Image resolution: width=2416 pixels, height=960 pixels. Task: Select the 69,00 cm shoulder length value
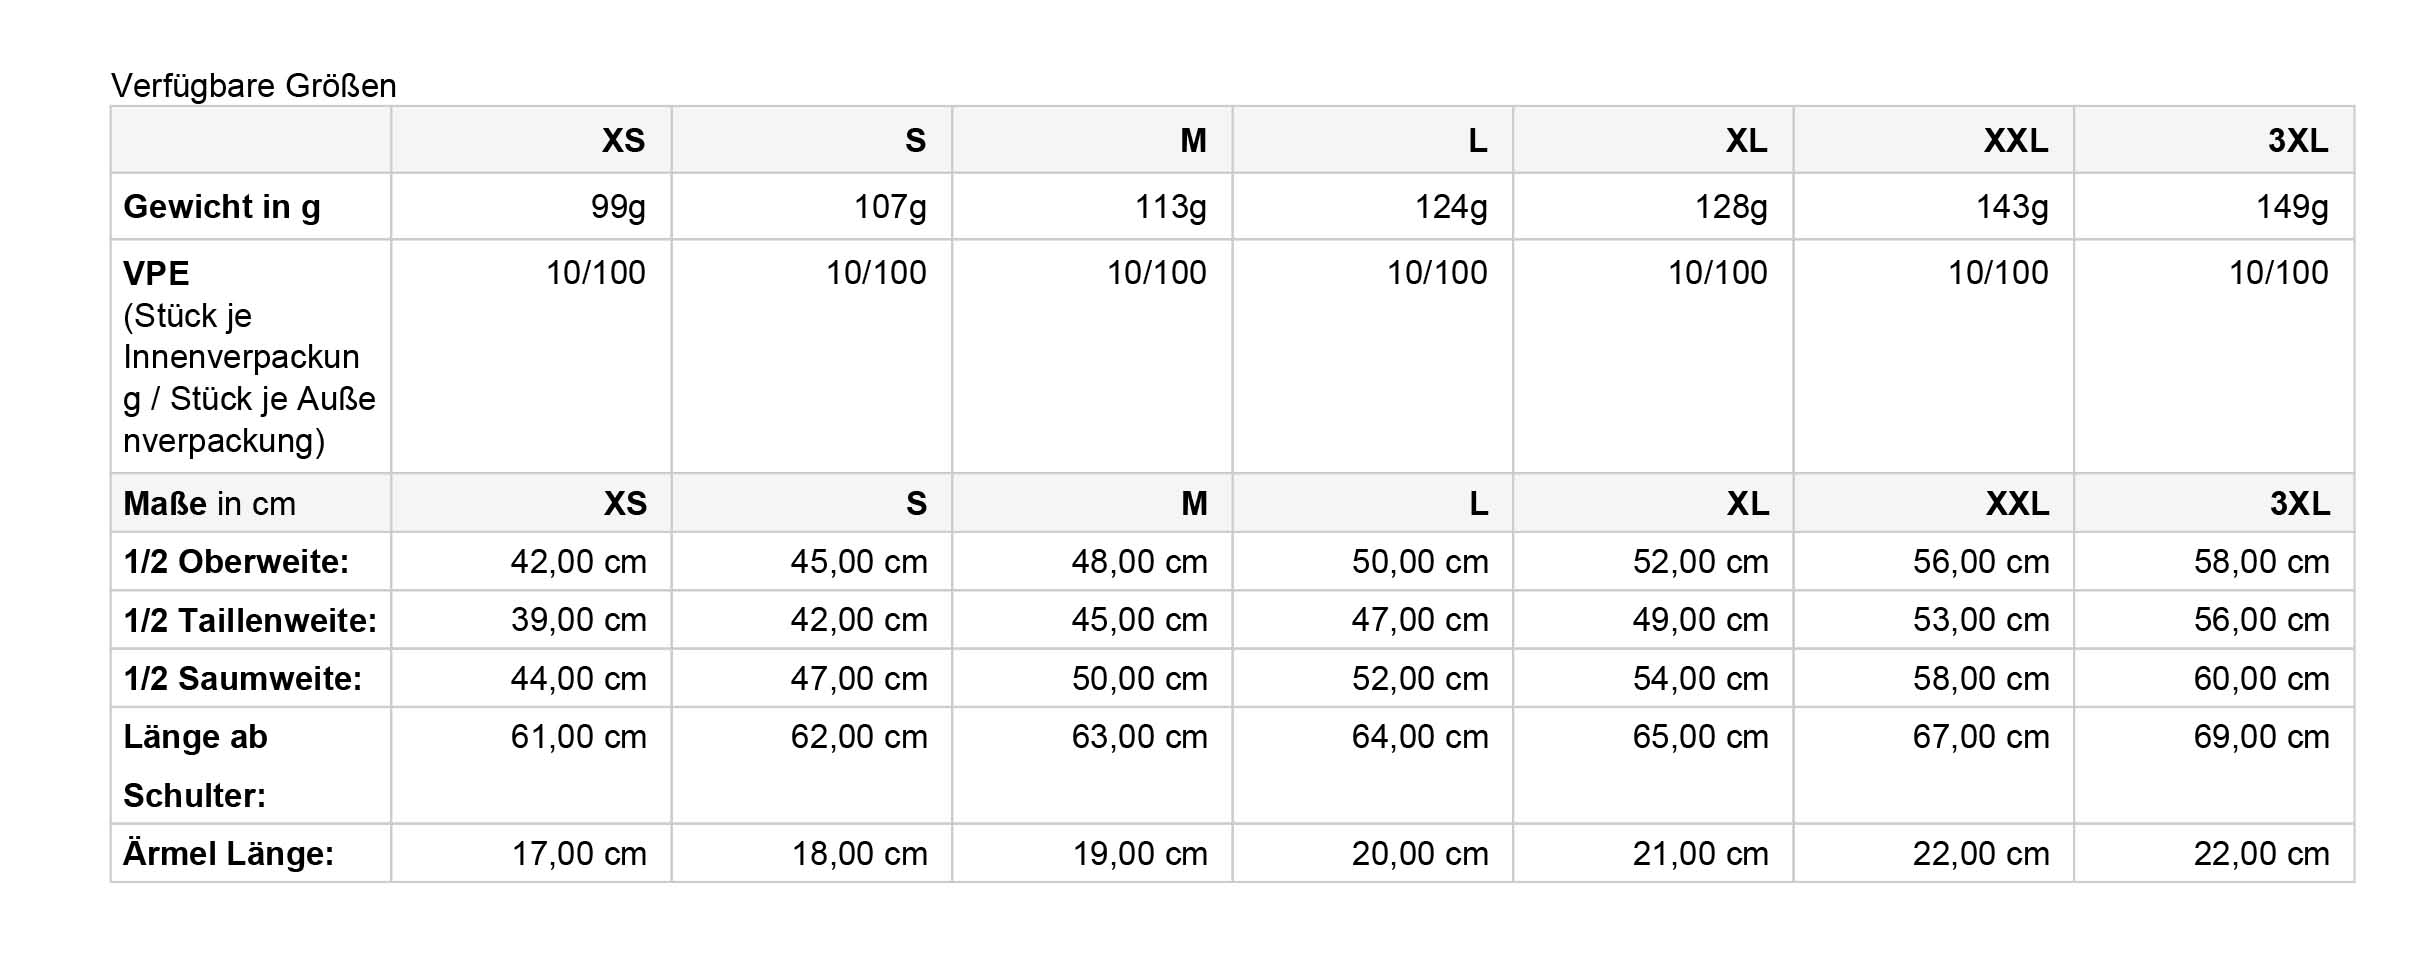pos(2261,737)
